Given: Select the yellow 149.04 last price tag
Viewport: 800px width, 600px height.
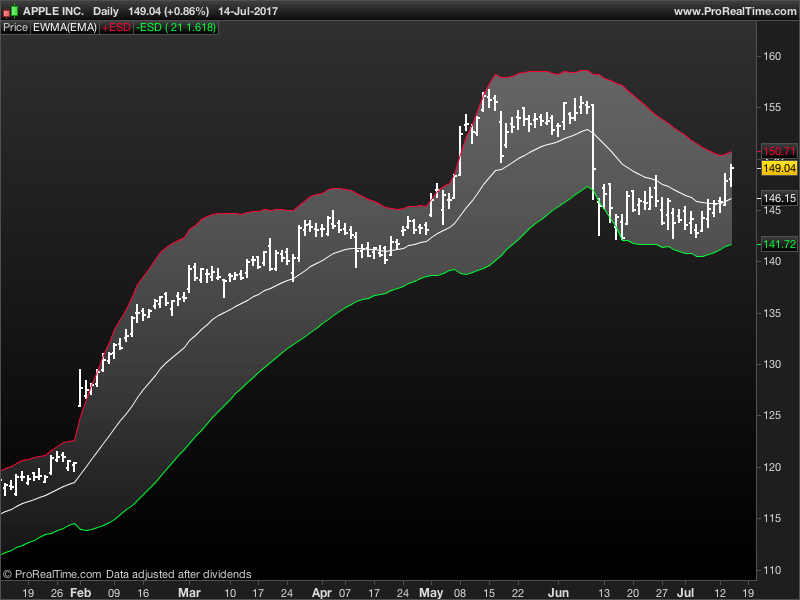Looking at the screenshot, I should (779, 168).
